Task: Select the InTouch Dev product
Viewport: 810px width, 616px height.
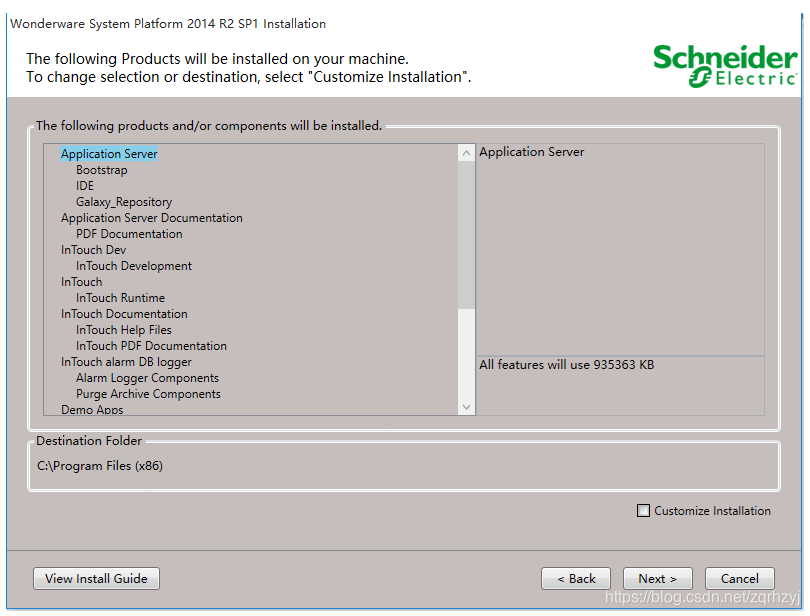Action: click(94, 250)
